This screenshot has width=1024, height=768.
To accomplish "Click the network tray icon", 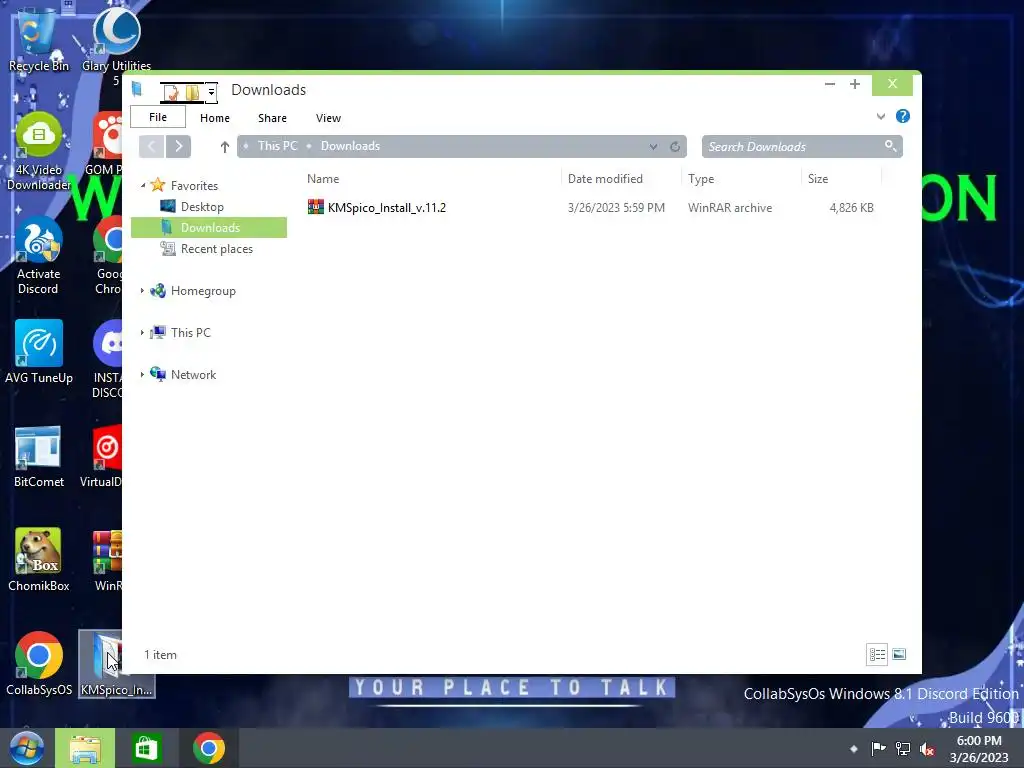I will pyautogui.click(x=903, y=748).
